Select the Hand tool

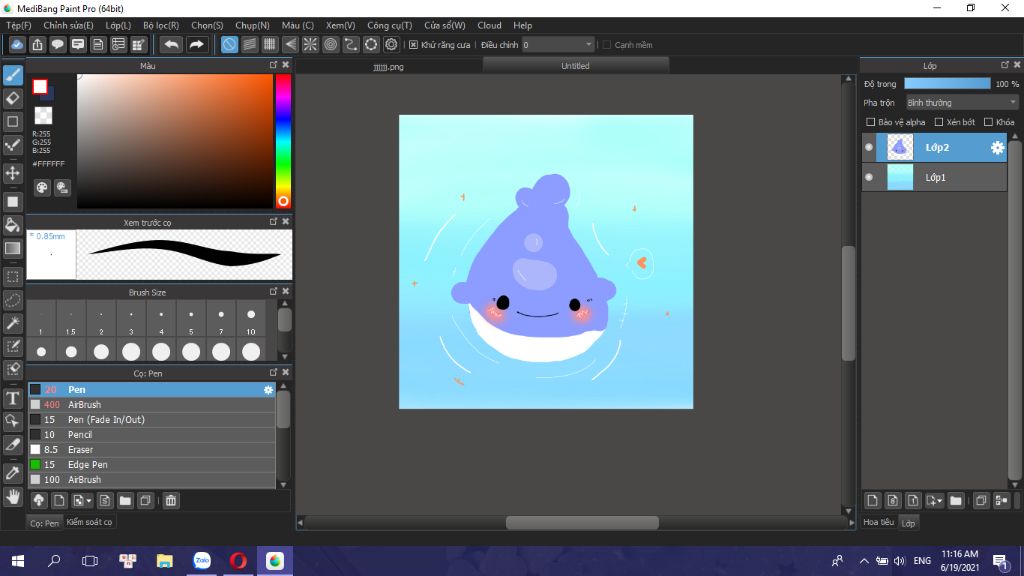click(x=13, y=497)
